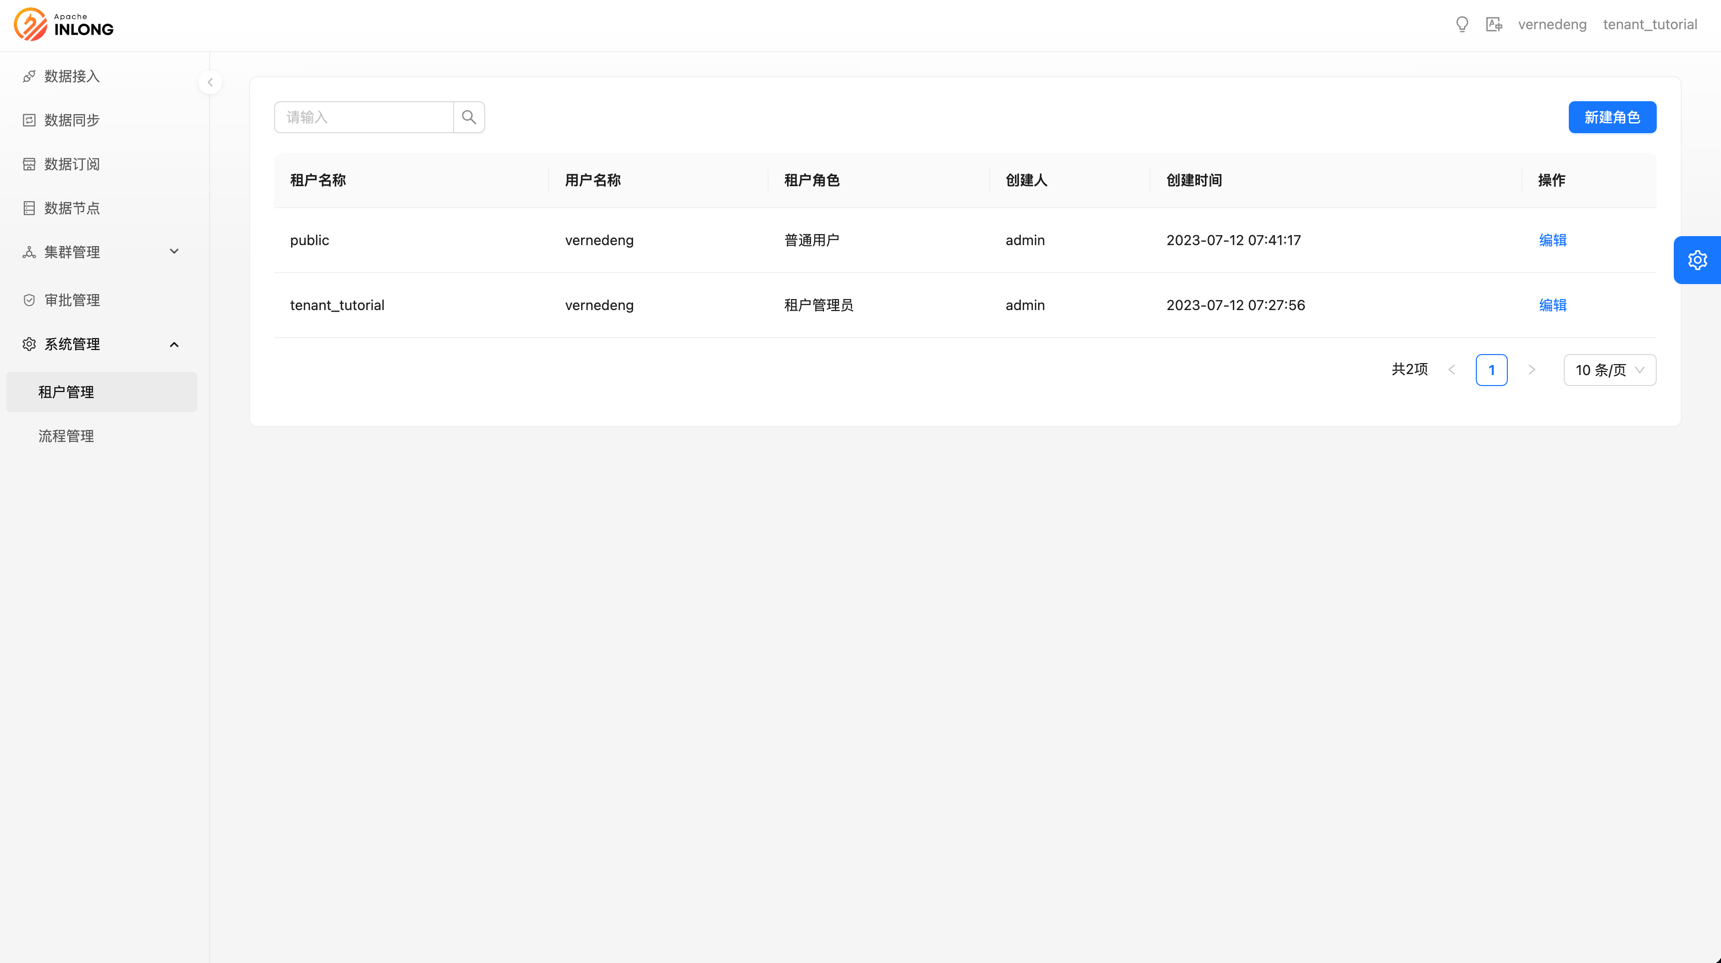The image size is (1721, 963).
Task: Edit the public tenant row
Action: [1552, 240]
